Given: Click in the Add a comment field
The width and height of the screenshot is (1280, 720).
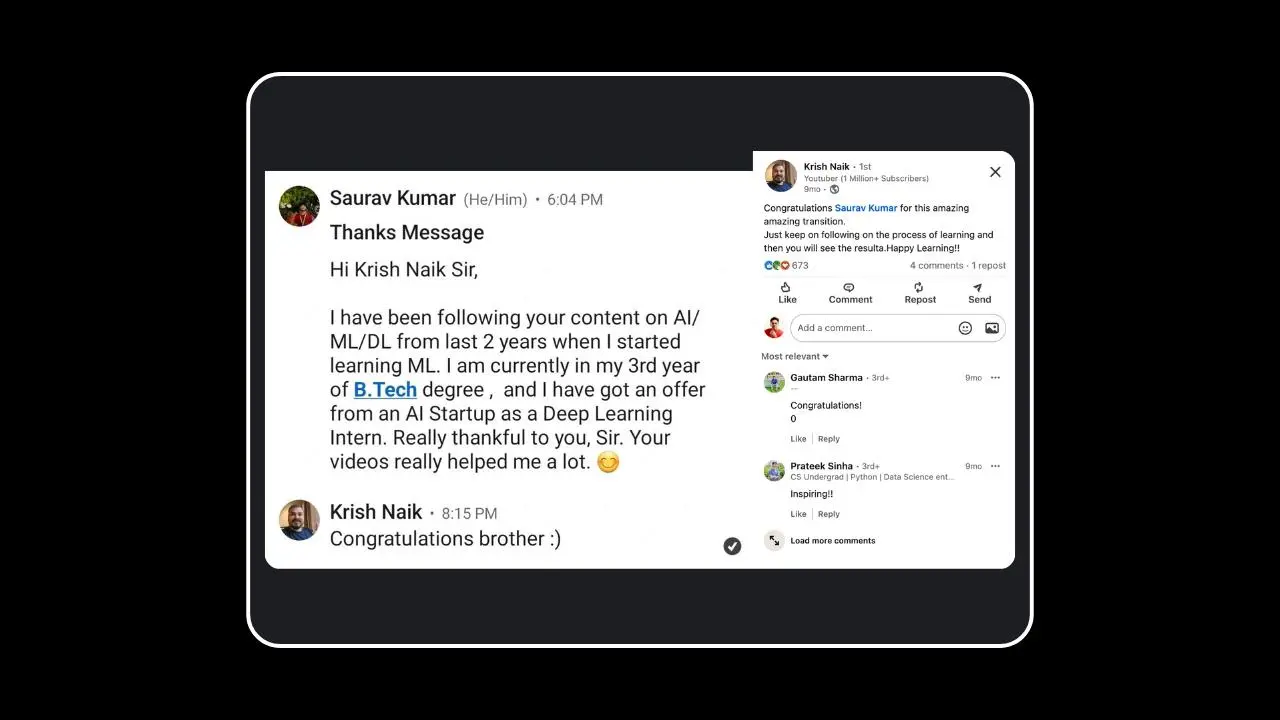Looking at the screenshot, I should (870, 328).
